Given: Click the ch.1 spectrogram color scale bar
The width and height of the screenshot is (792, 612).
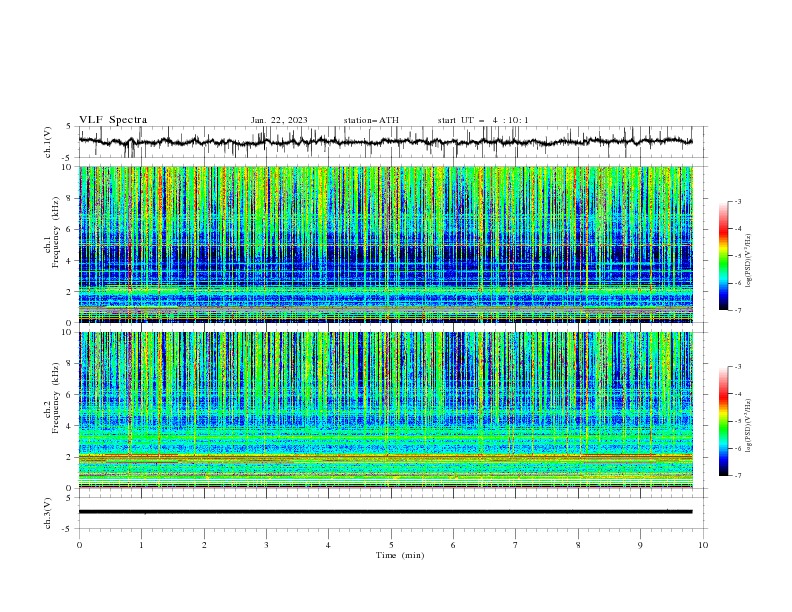Looking at the screenshot, I should tap(723, 256).
